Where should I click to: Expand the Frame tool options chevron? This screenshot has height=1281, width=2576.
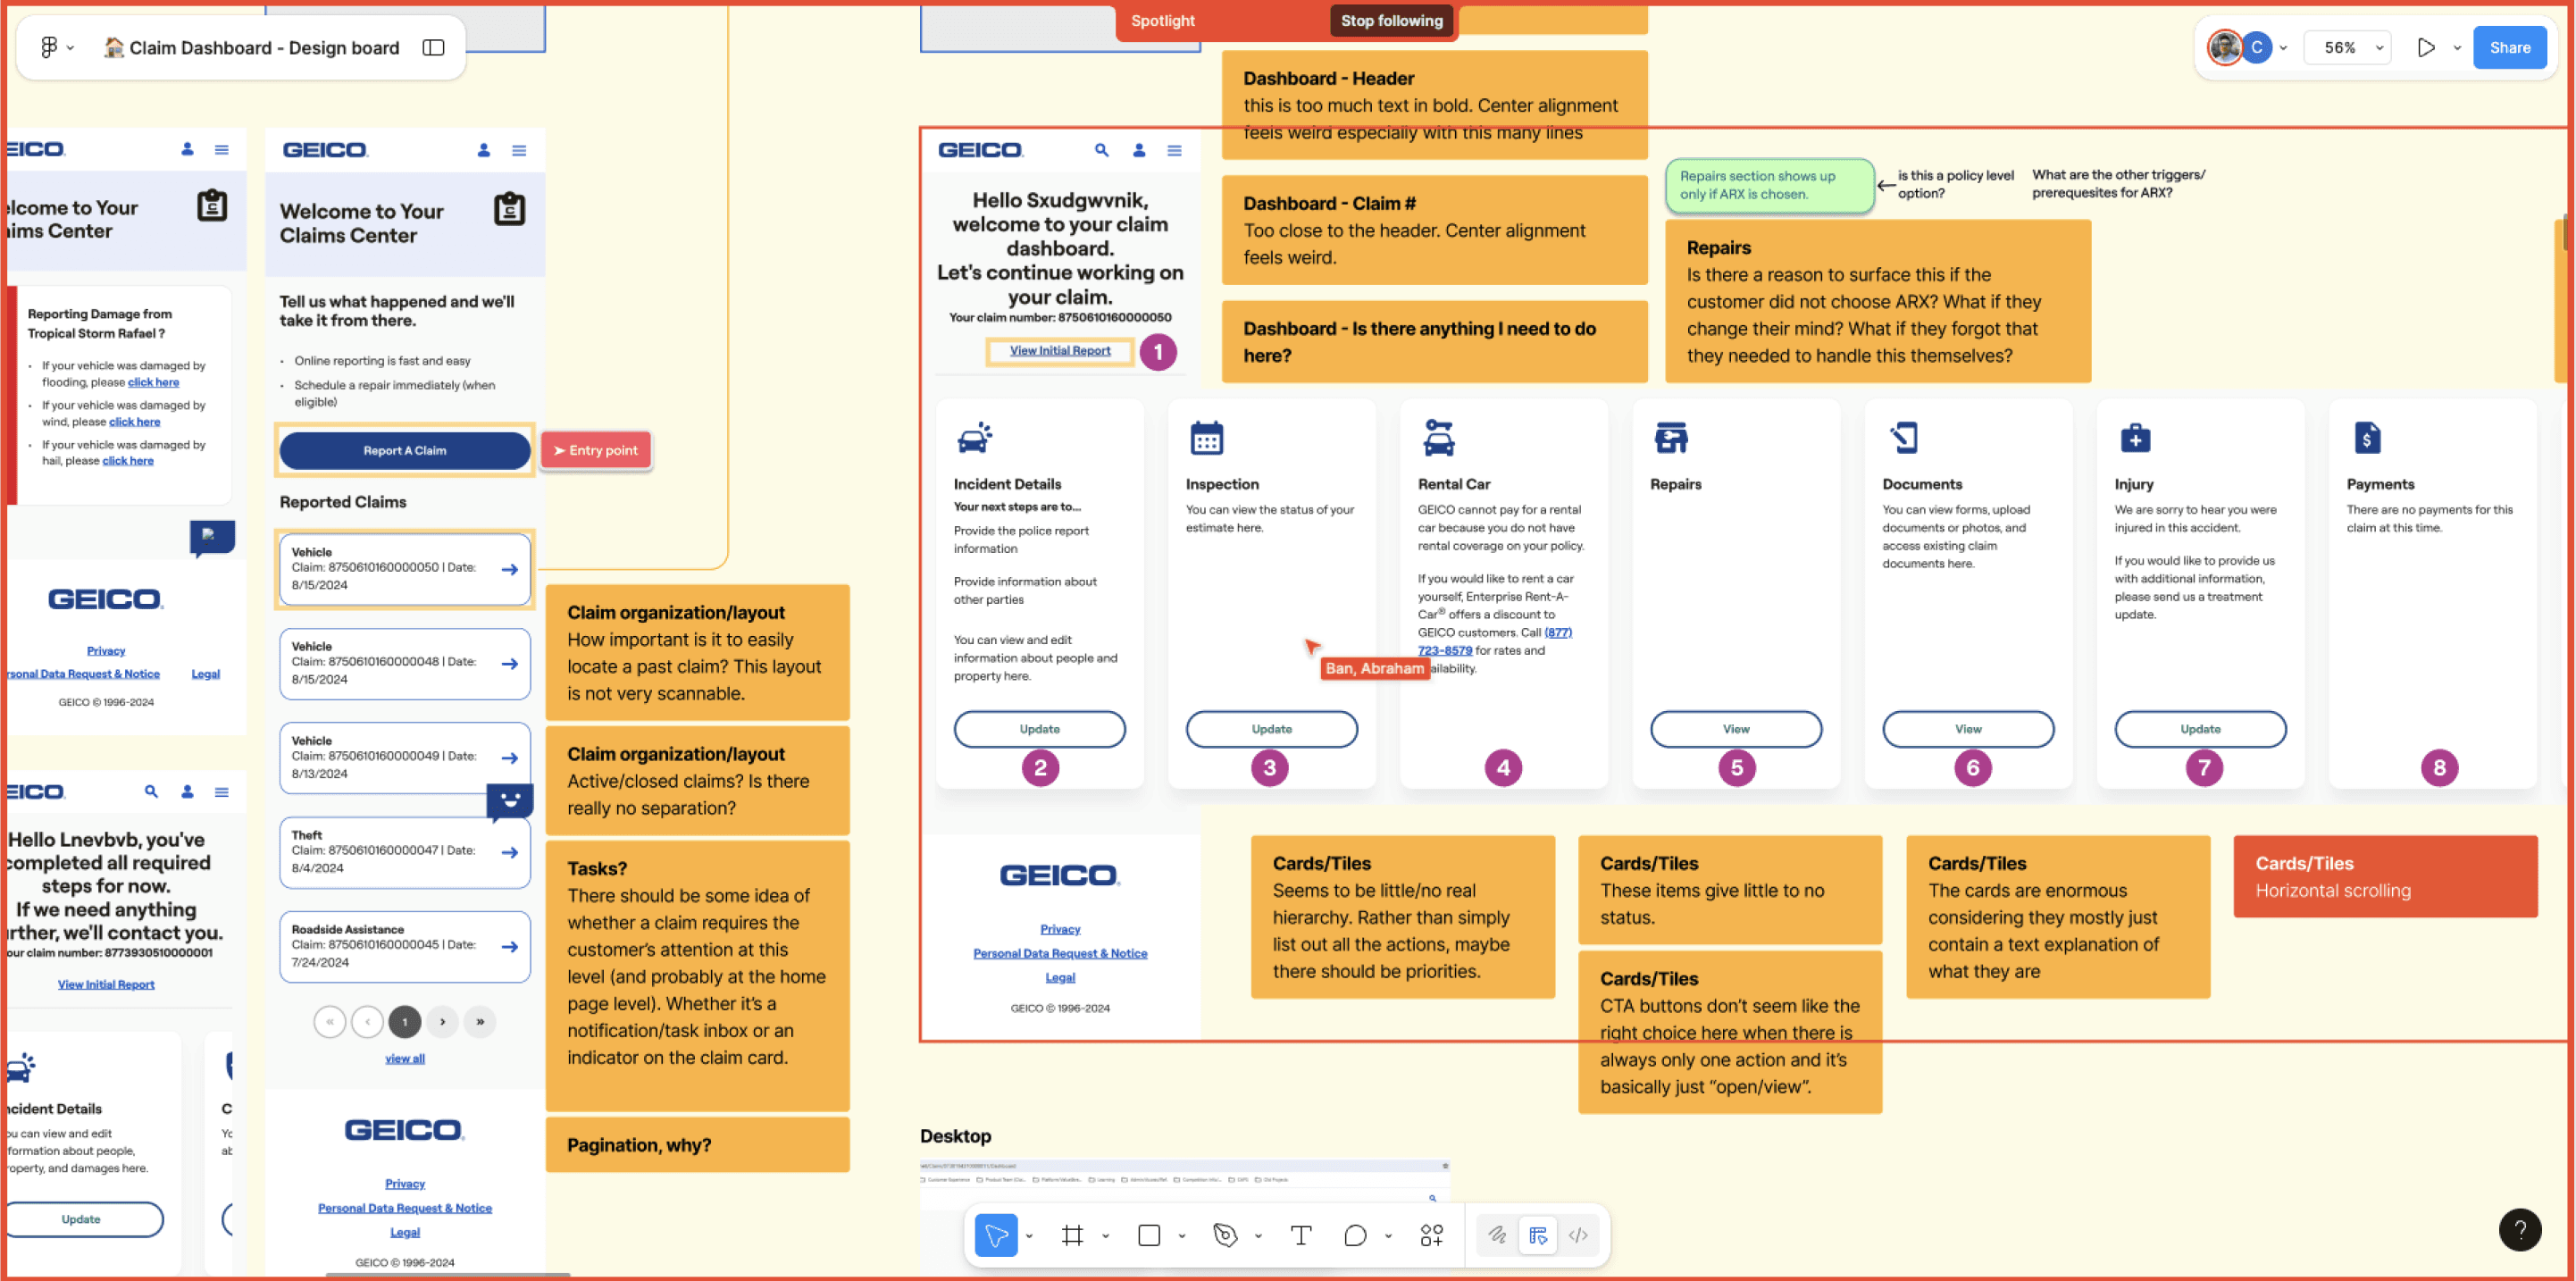pyautogui.click(x=1105, y=1237)
